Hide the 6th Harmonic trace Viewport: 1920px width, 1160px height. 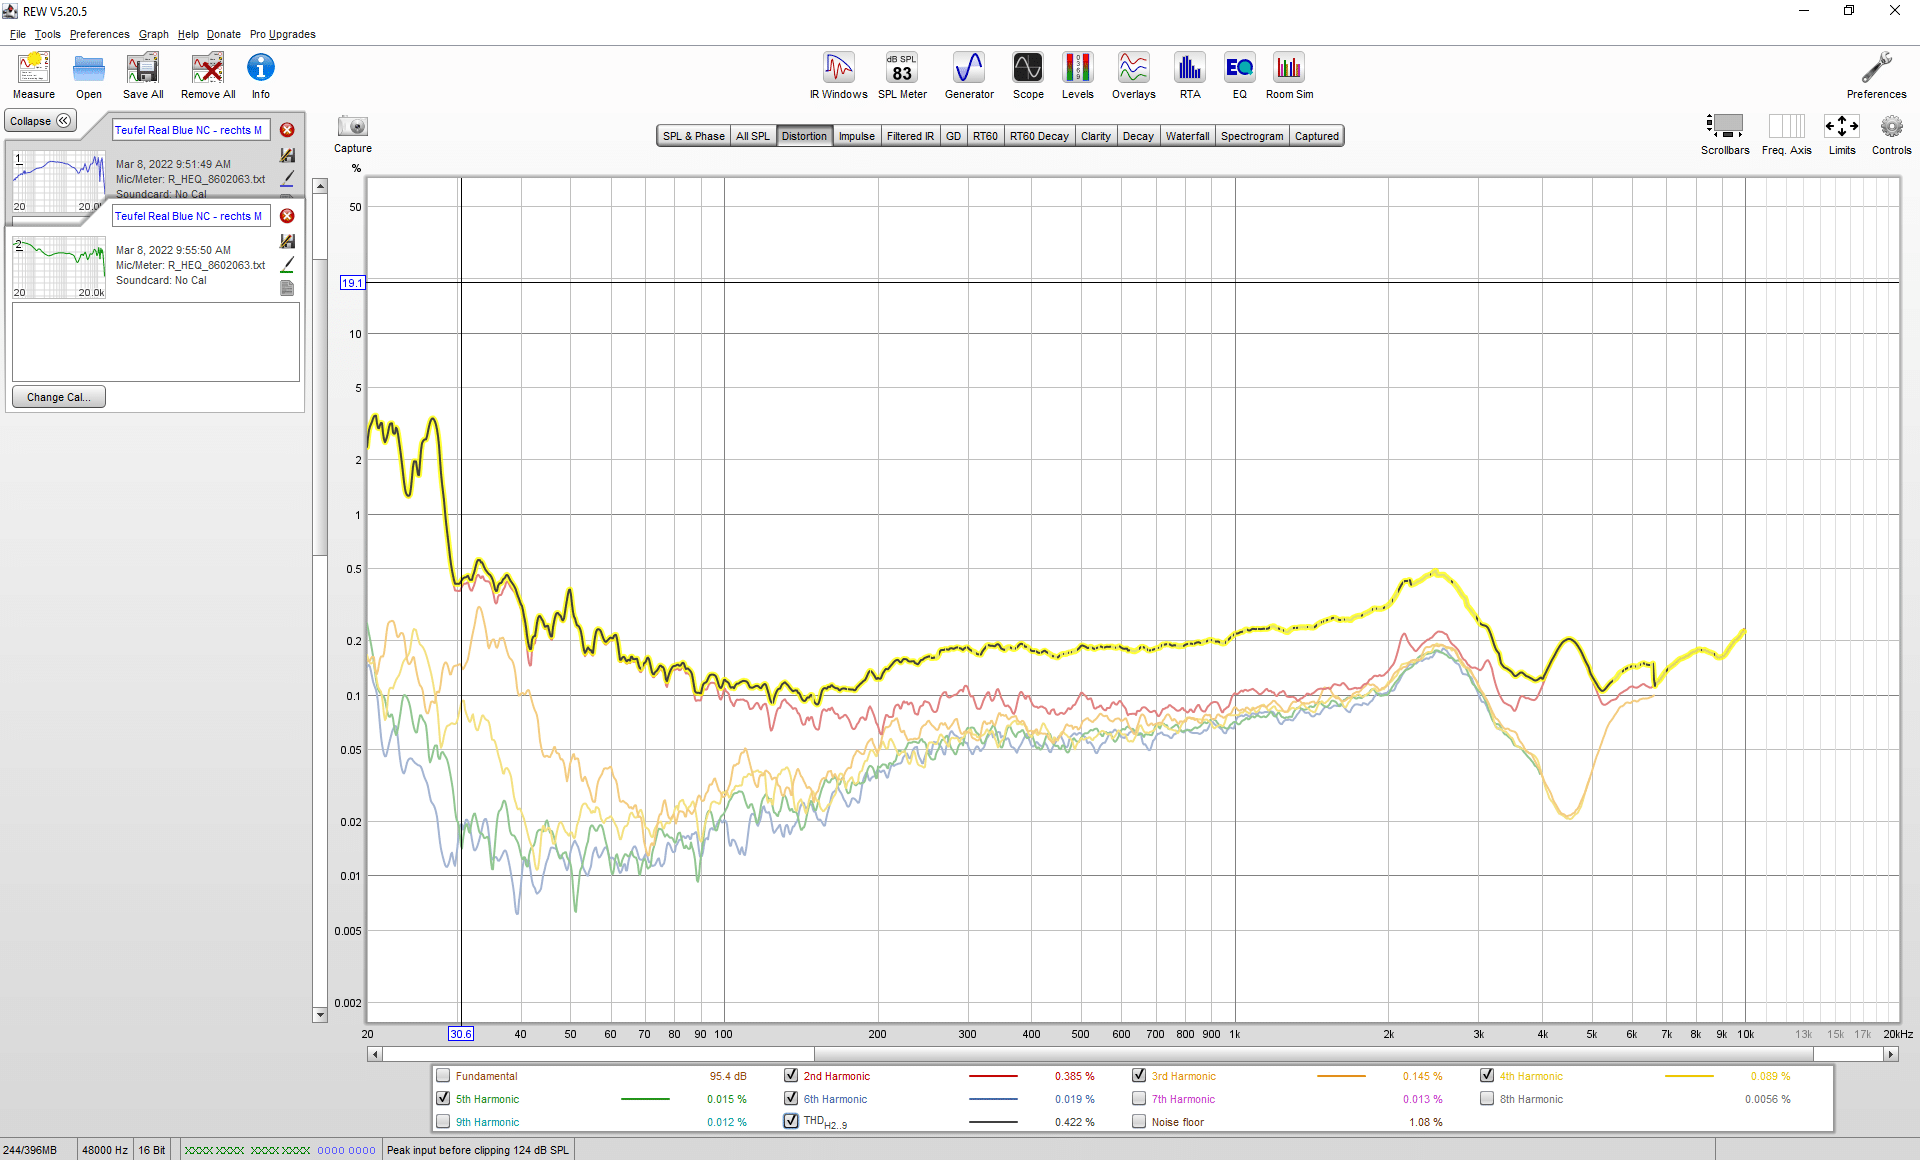791,1099
